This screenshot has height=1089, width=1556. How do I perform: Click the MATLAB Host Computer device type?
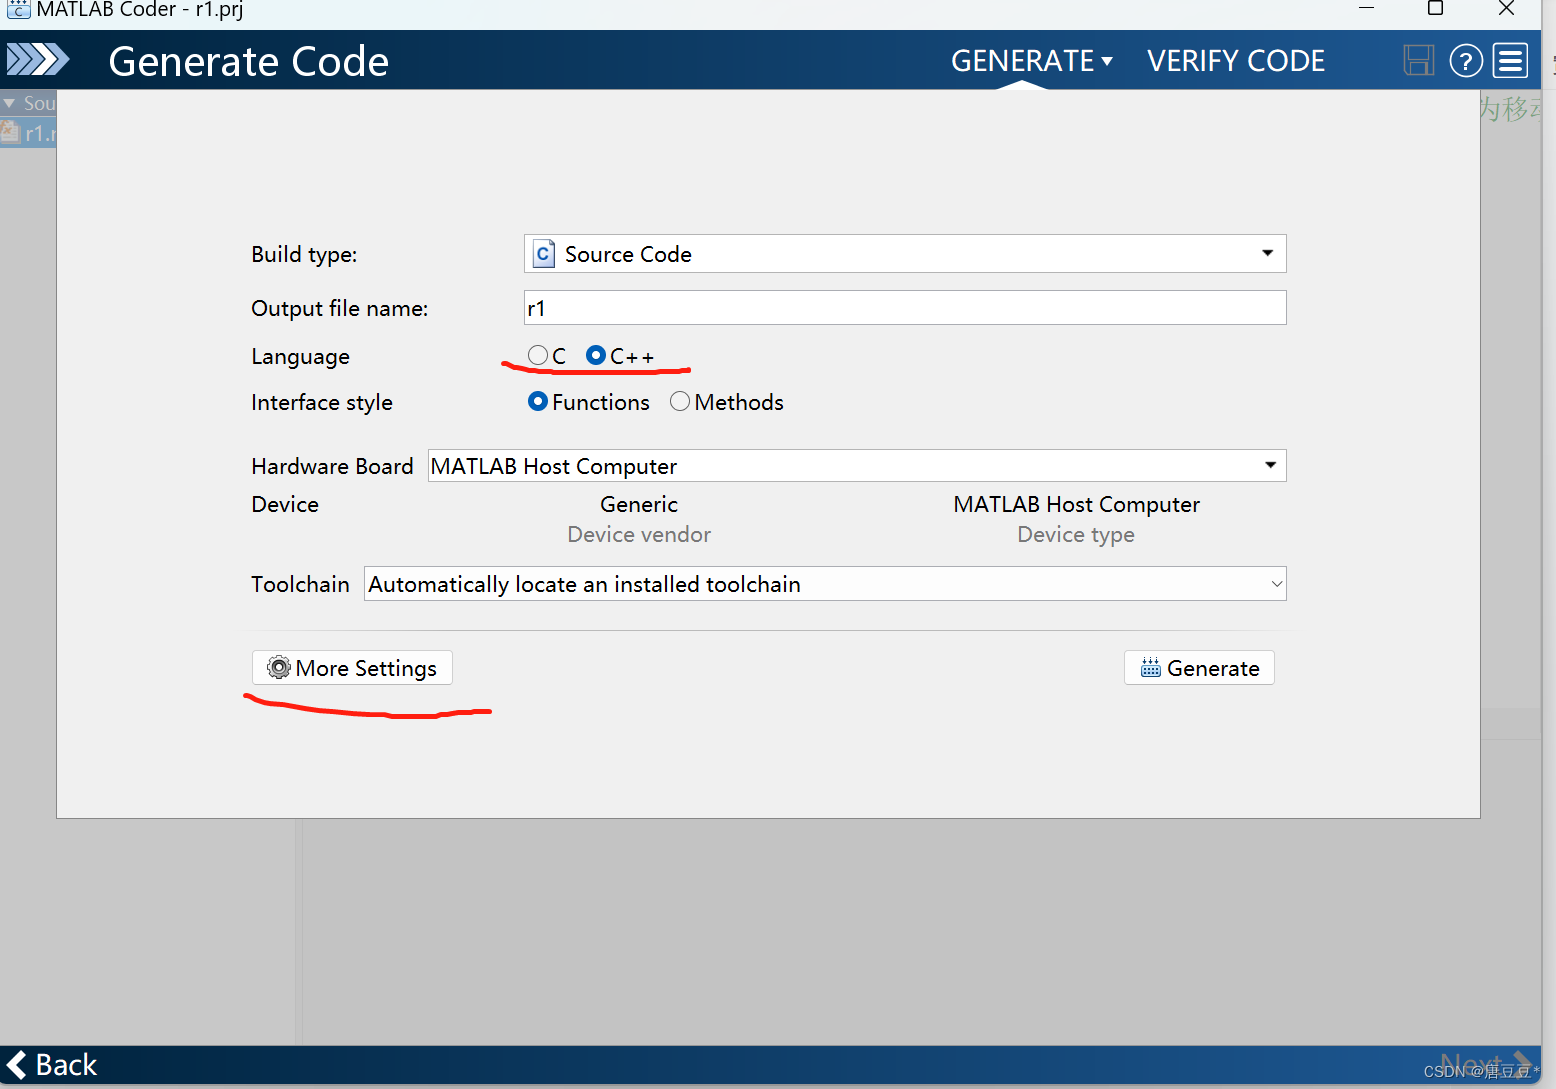click(1076, 504)
